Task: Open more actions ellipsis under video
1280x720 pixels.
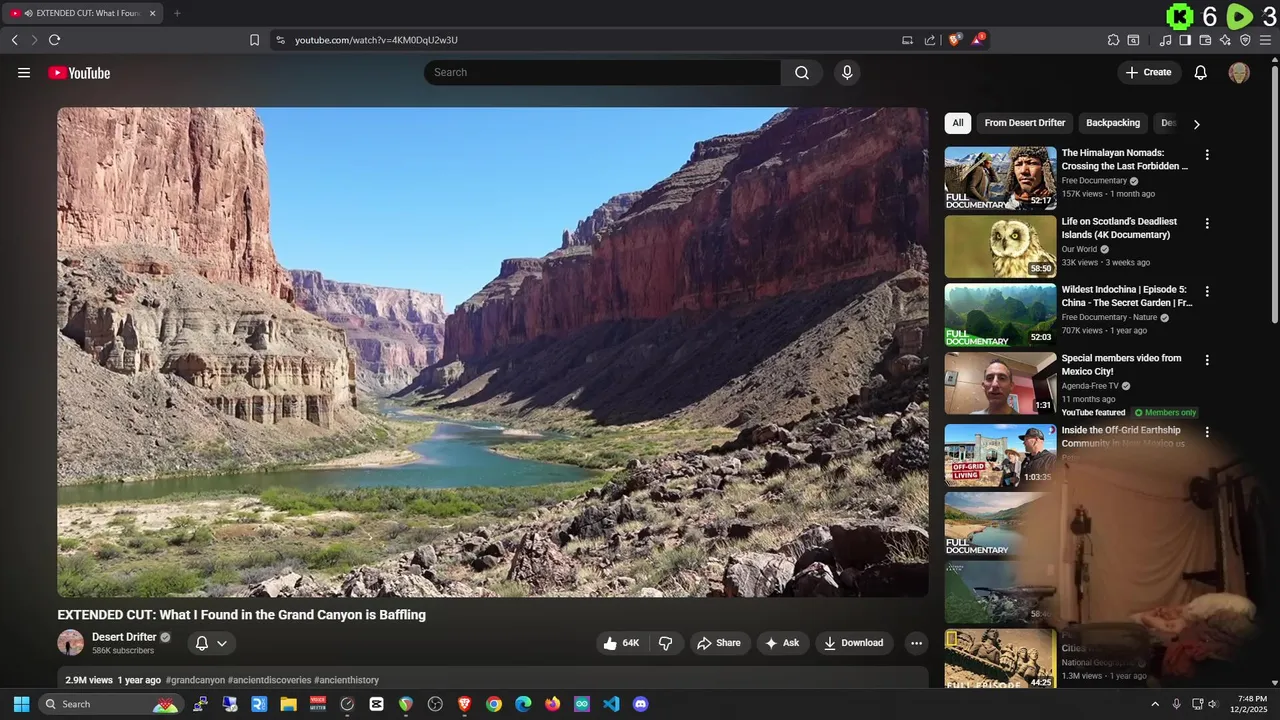Action: 916,643
